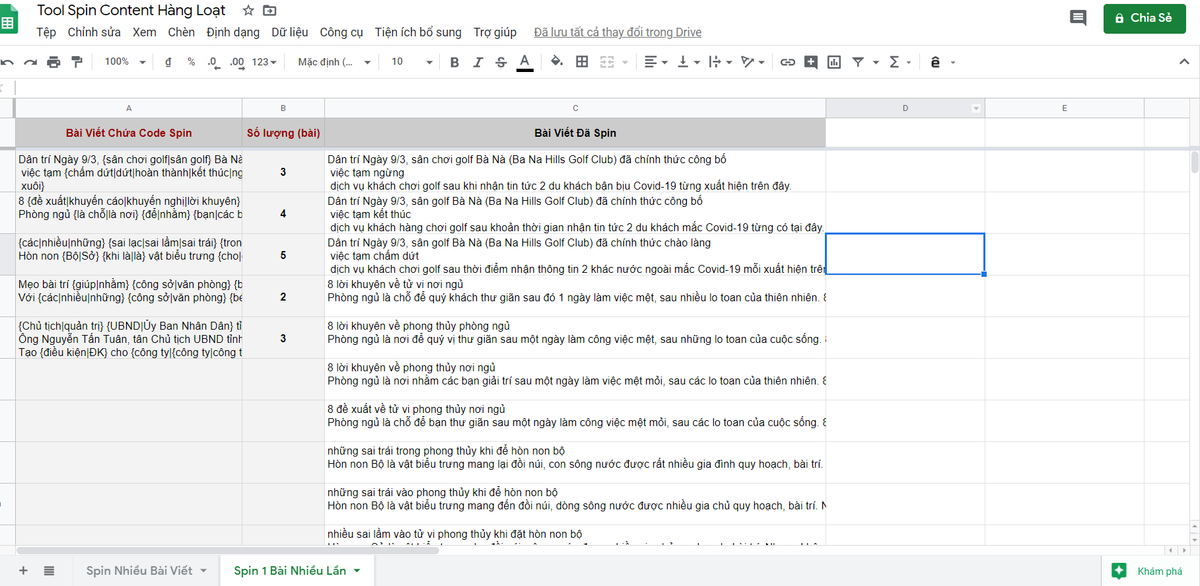
Task: Open horizontal align dropdown
Action: pyautogui.click(x=655, y=62)
